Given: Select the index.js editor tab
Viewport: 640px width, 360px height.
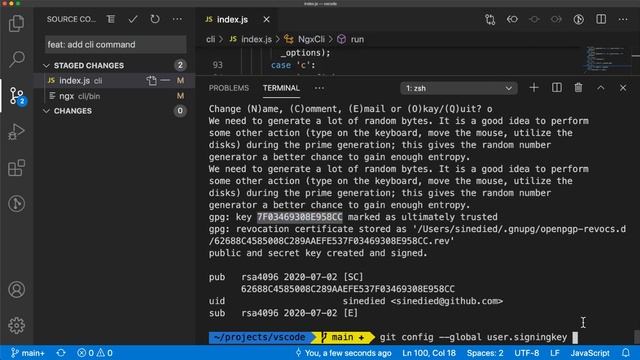Looking at the screenshot, I should point(238,19).
